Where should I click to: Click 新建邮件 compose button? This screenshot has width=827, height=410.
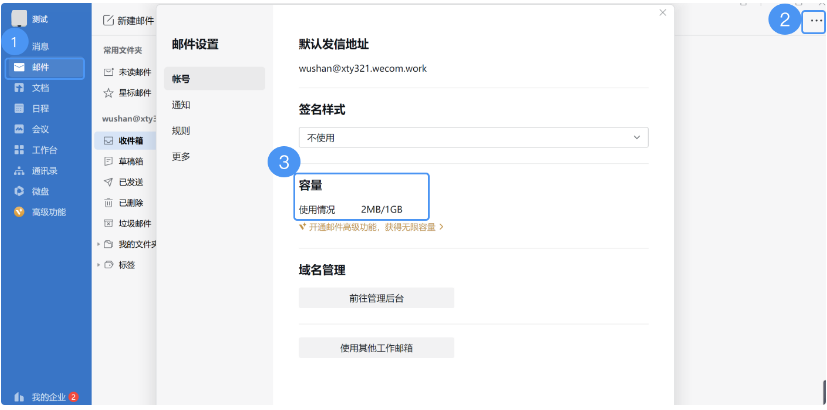click(129, 20)
